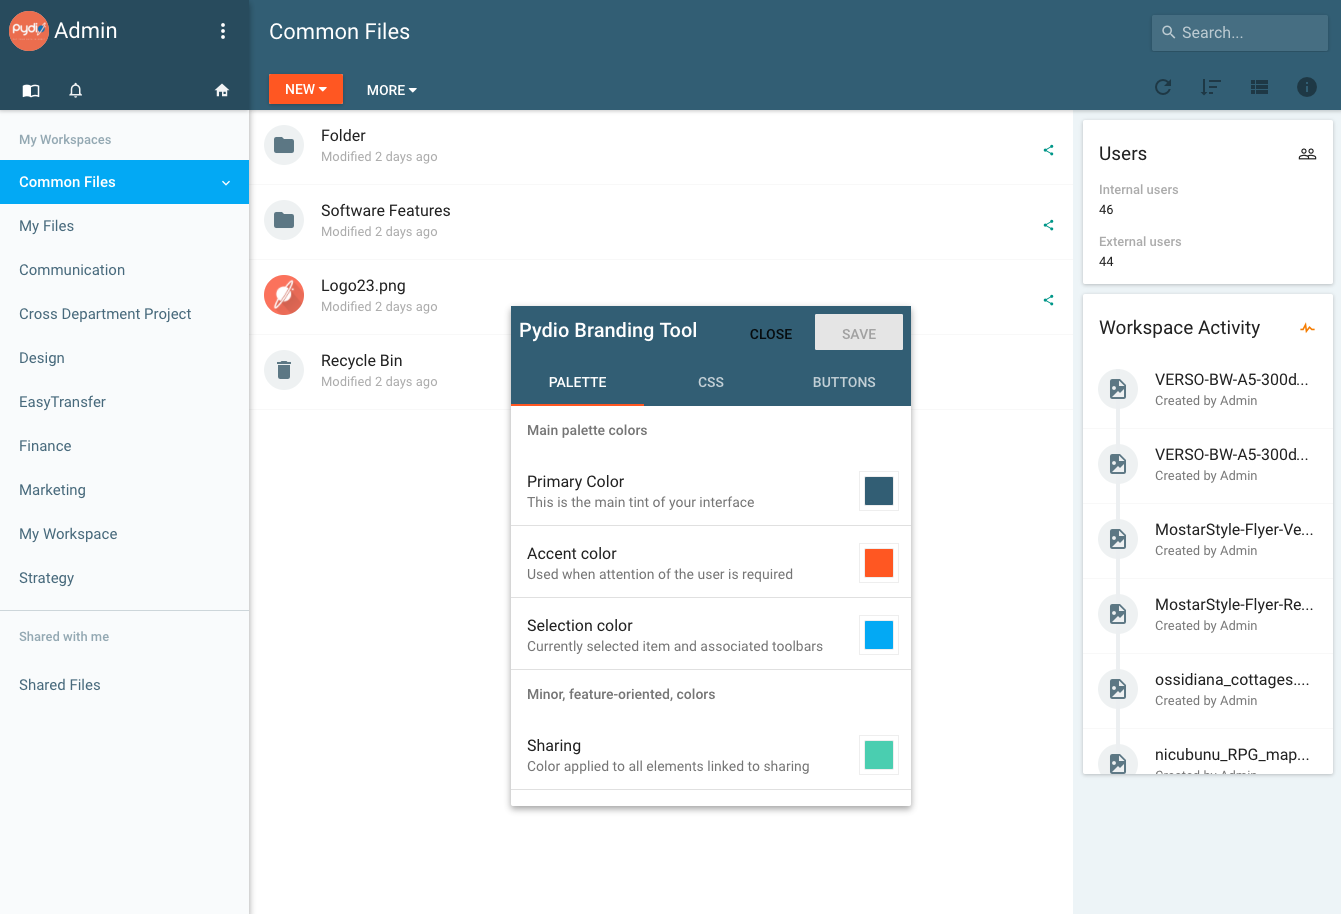
Task: Open the bookmarks book icon
Action: click(x=31, y=91)
